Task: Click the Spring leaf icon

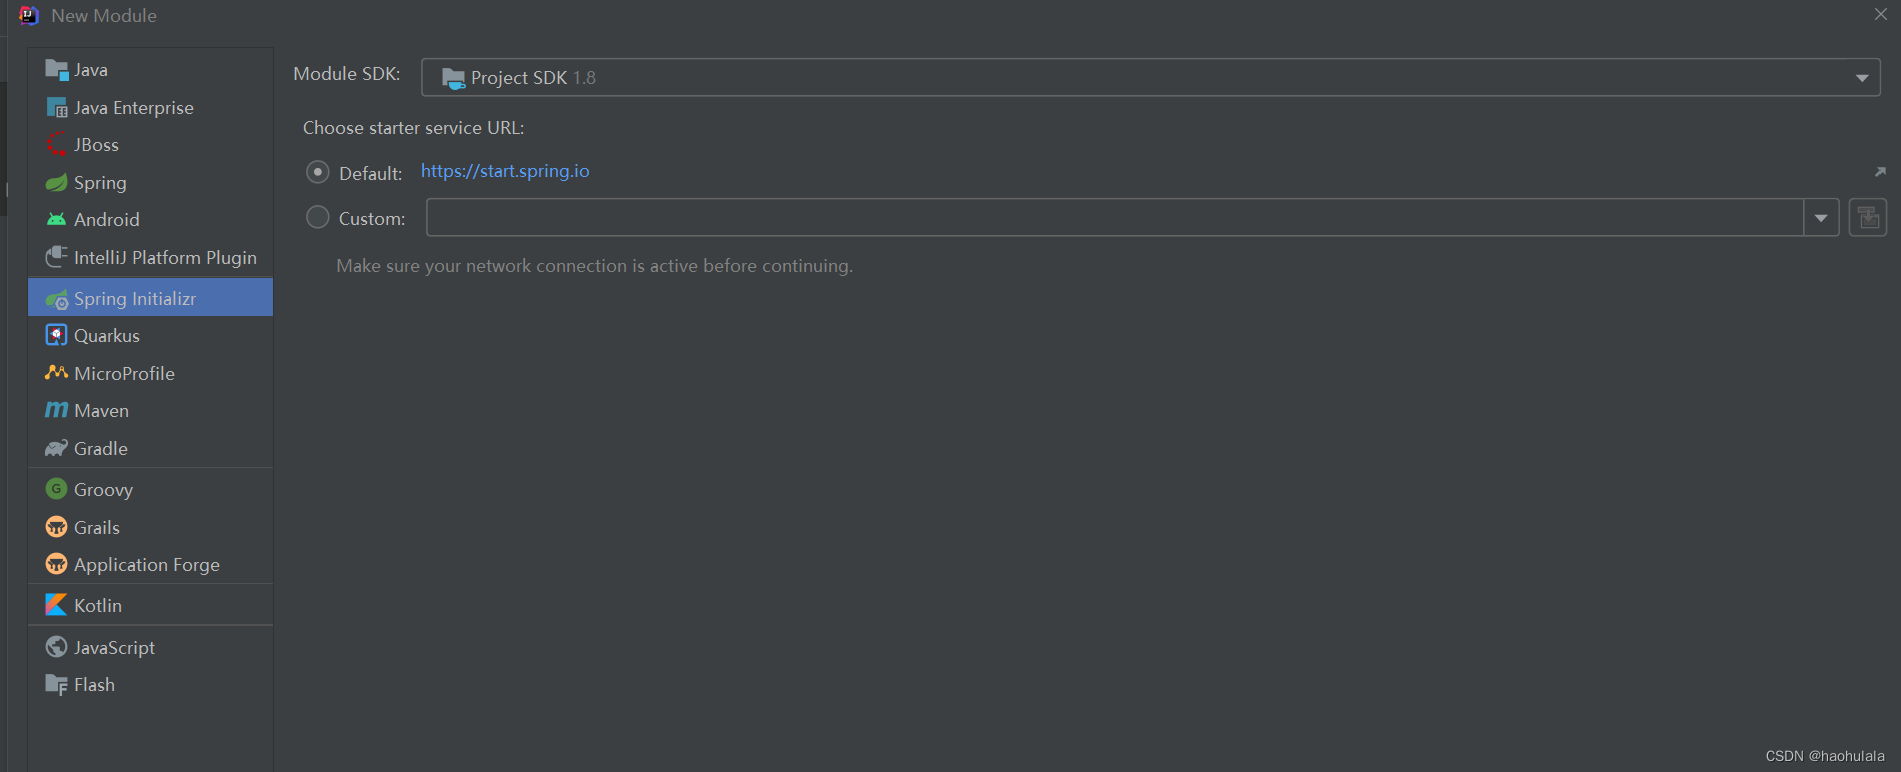Action: pos(57,182)
